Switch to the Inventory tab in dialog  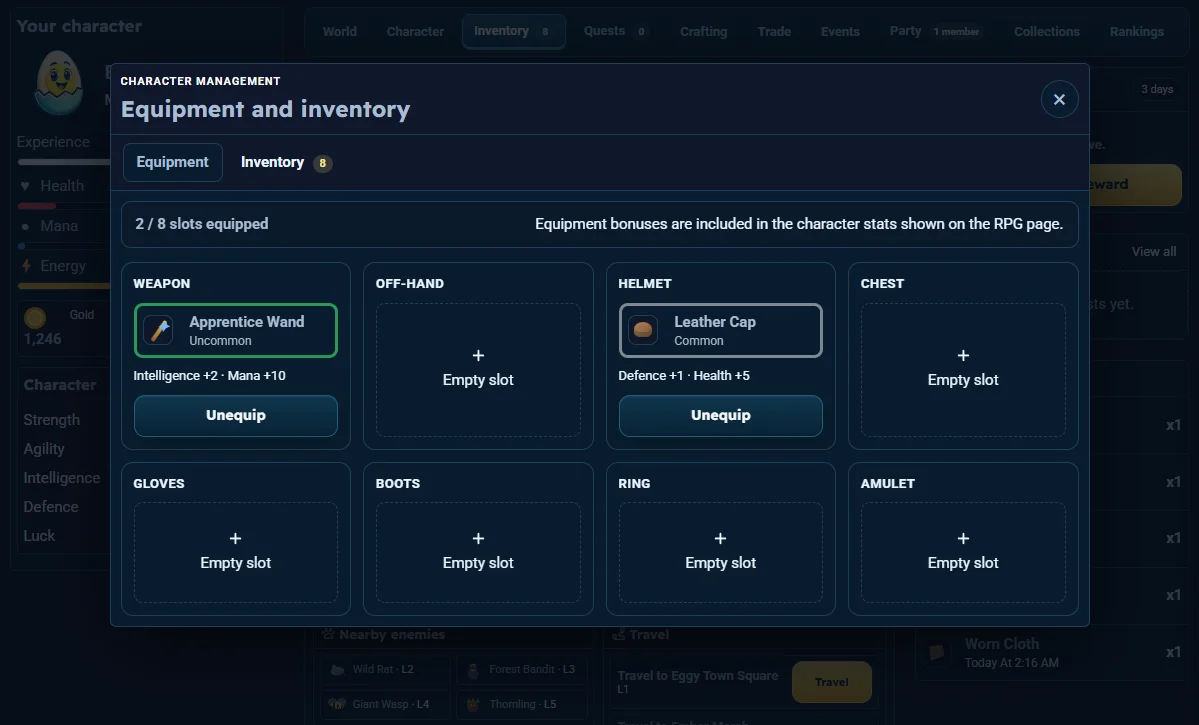(x=287, y=162)
